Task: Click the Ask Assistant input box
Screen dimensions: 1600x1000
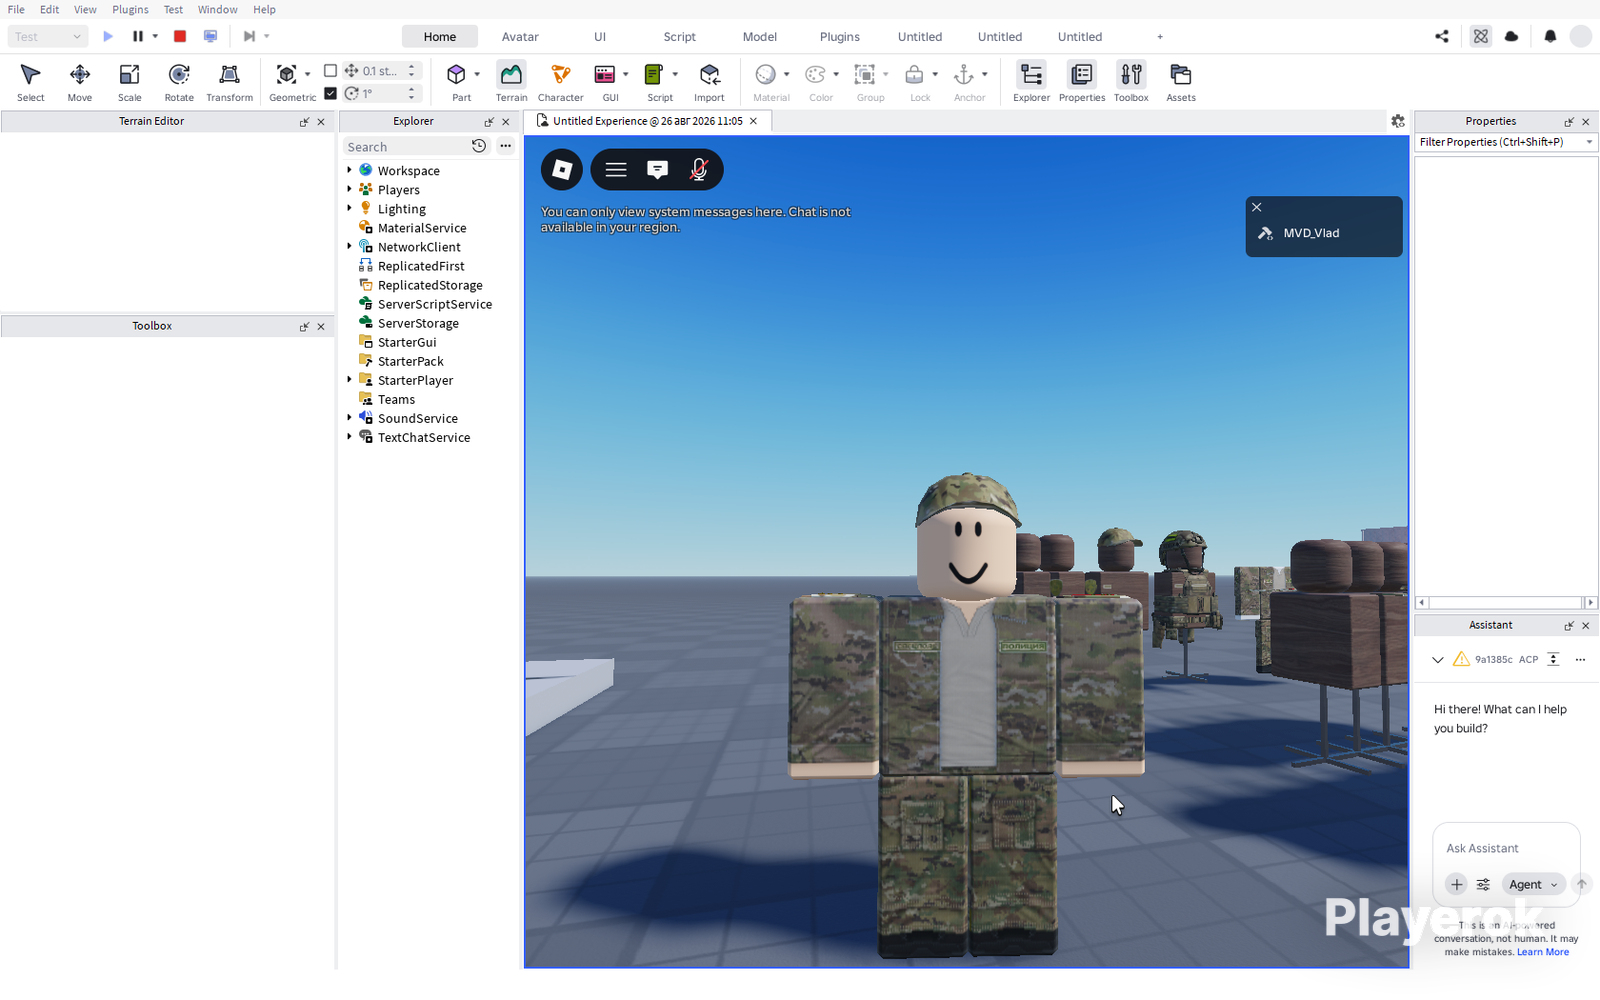Action: 1506,848
